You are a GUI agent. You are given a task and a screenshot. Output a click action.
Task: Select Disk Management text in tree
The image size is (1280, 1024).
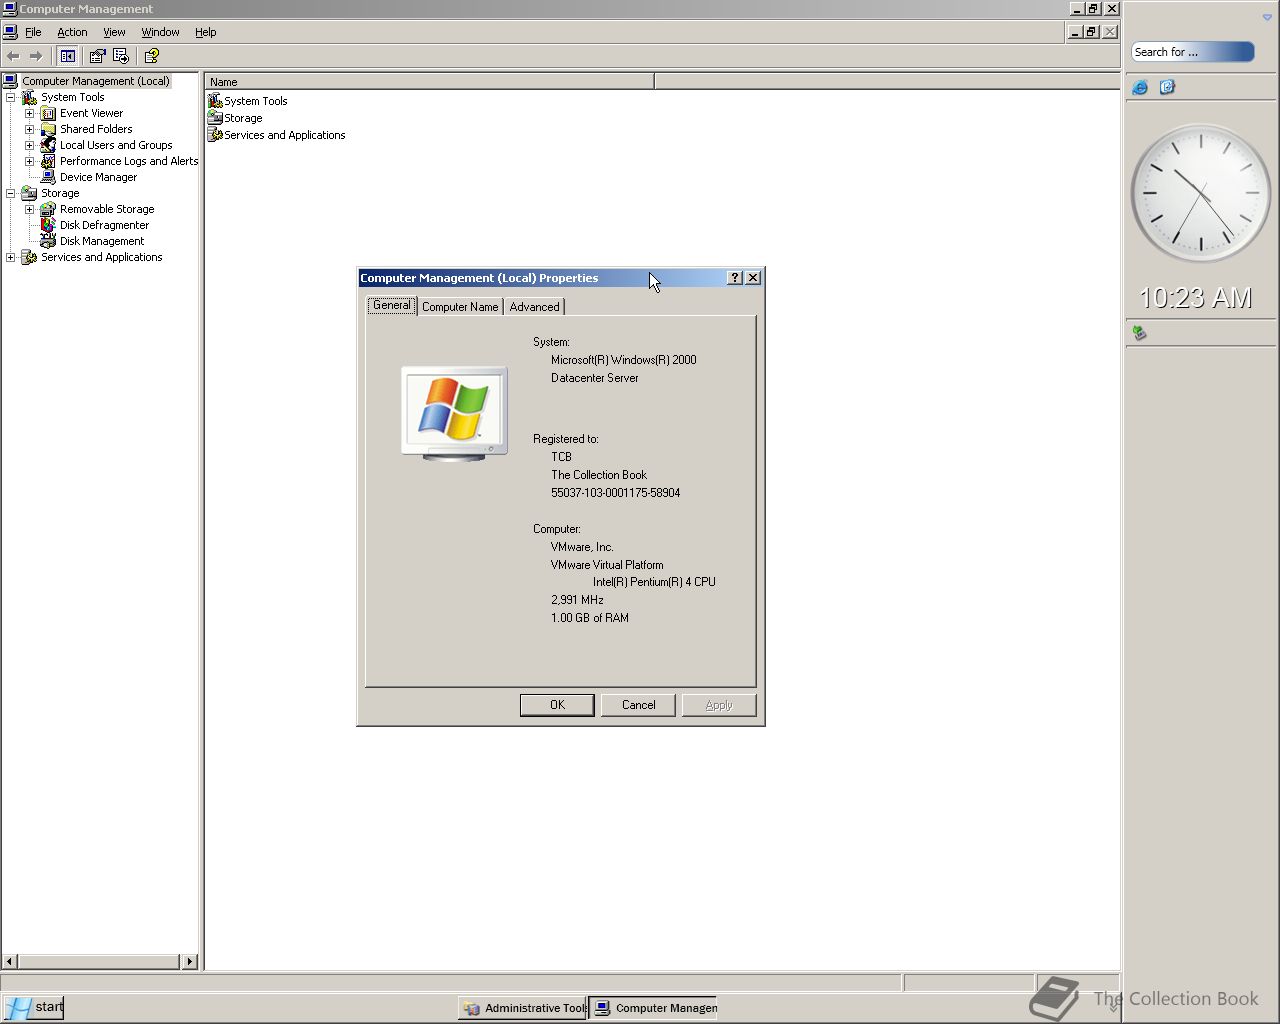coord(102,241)
